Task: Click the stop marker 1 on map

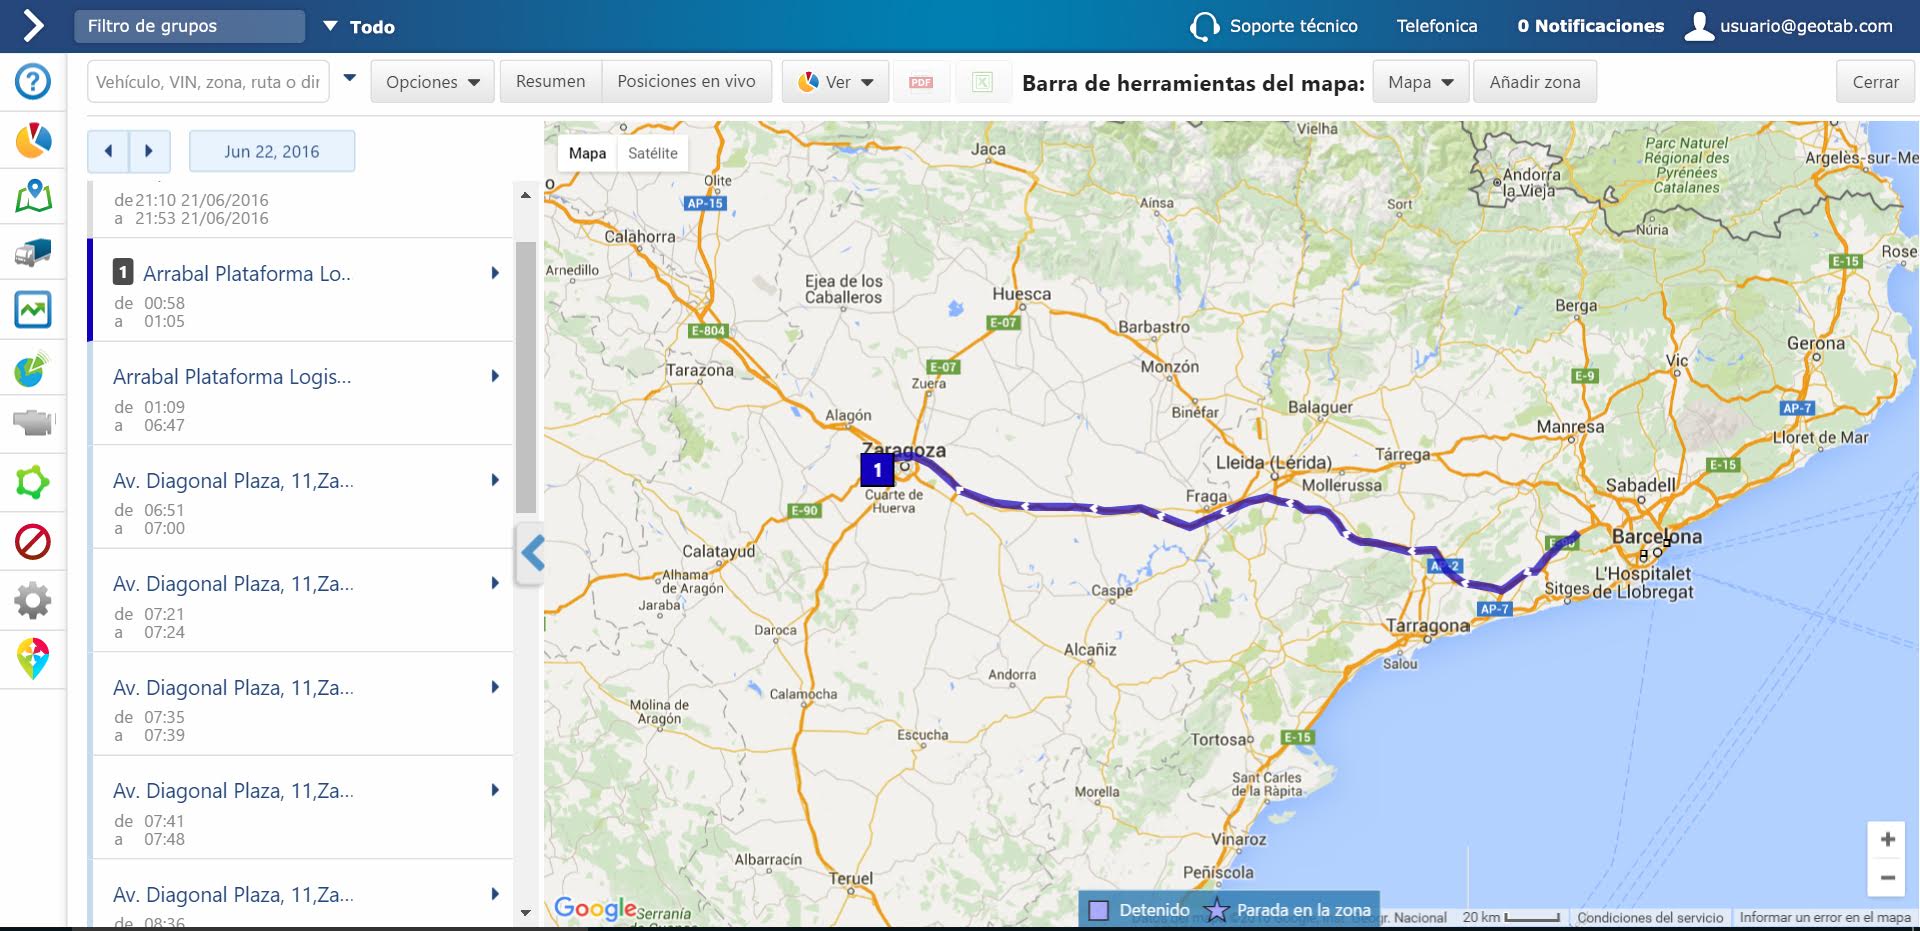Action: click(877, 469)
